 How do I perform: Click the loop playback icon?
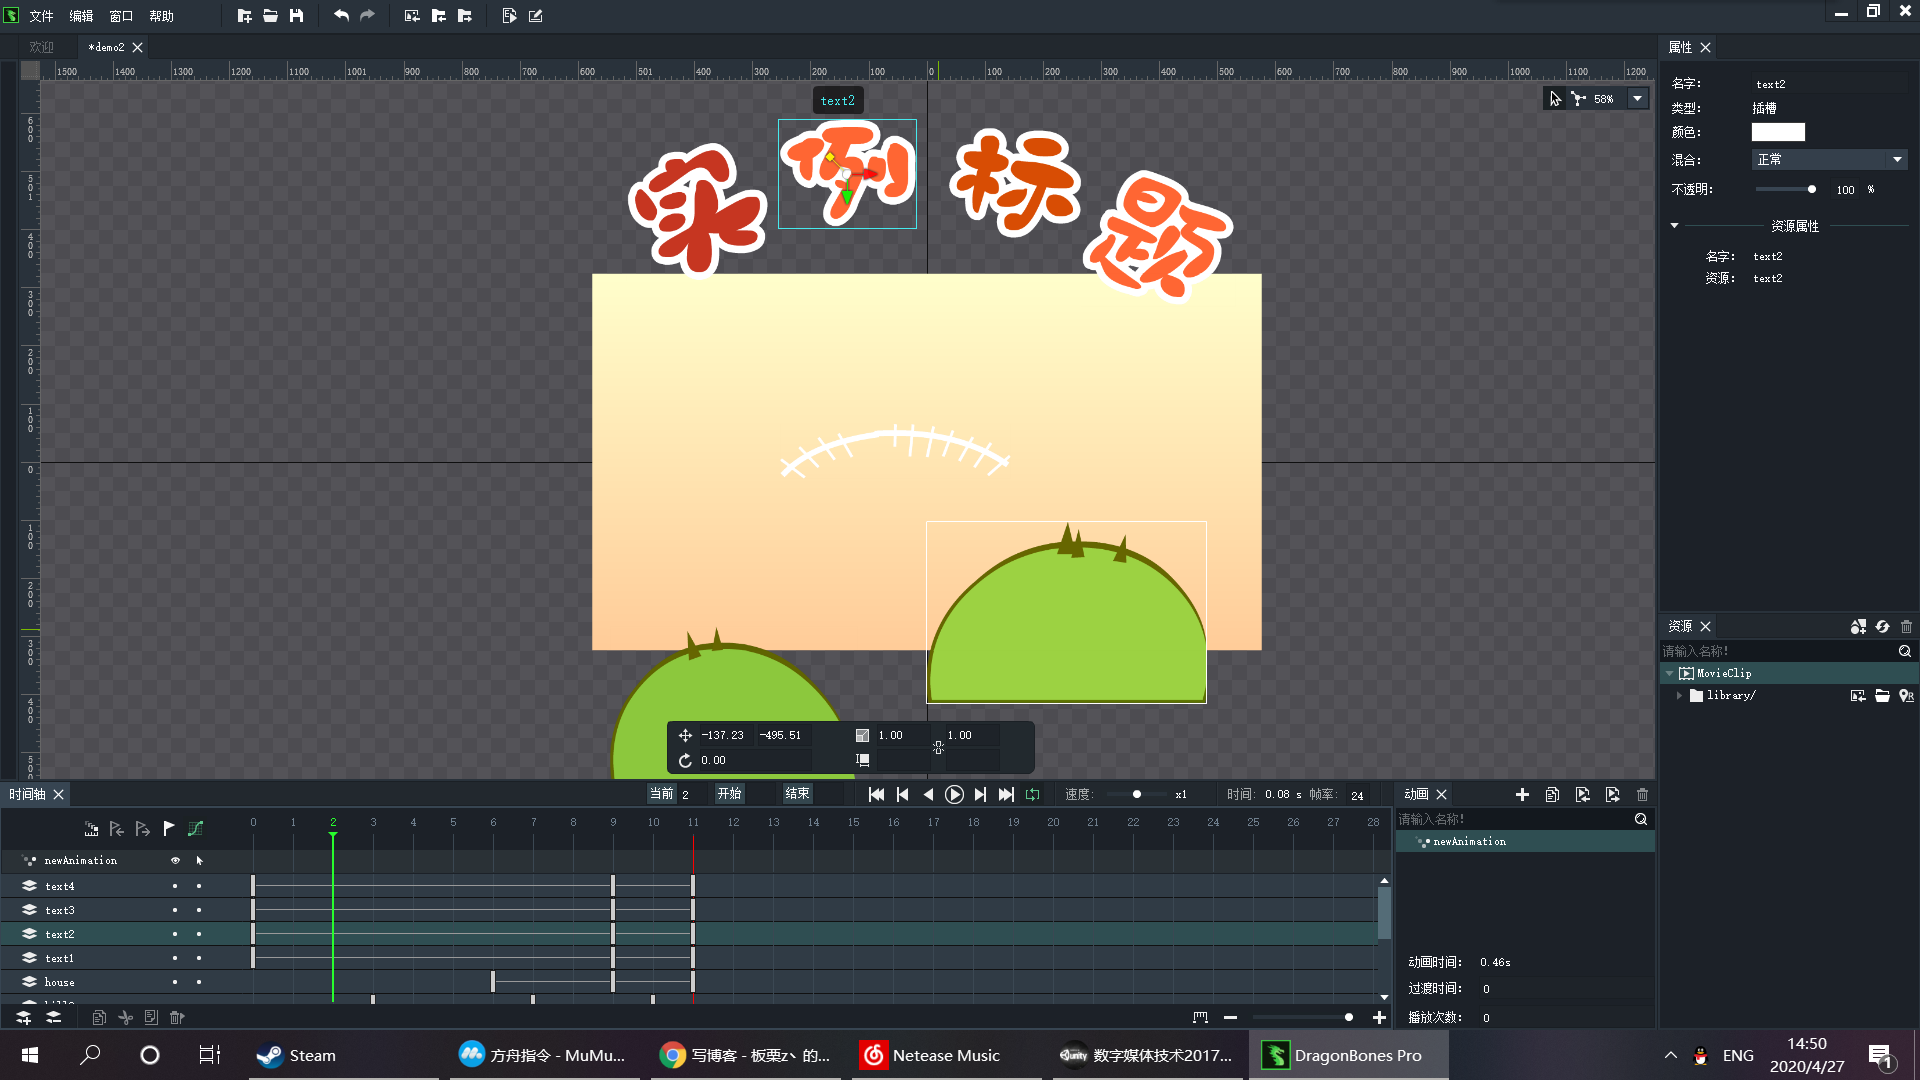(1032, 794)
